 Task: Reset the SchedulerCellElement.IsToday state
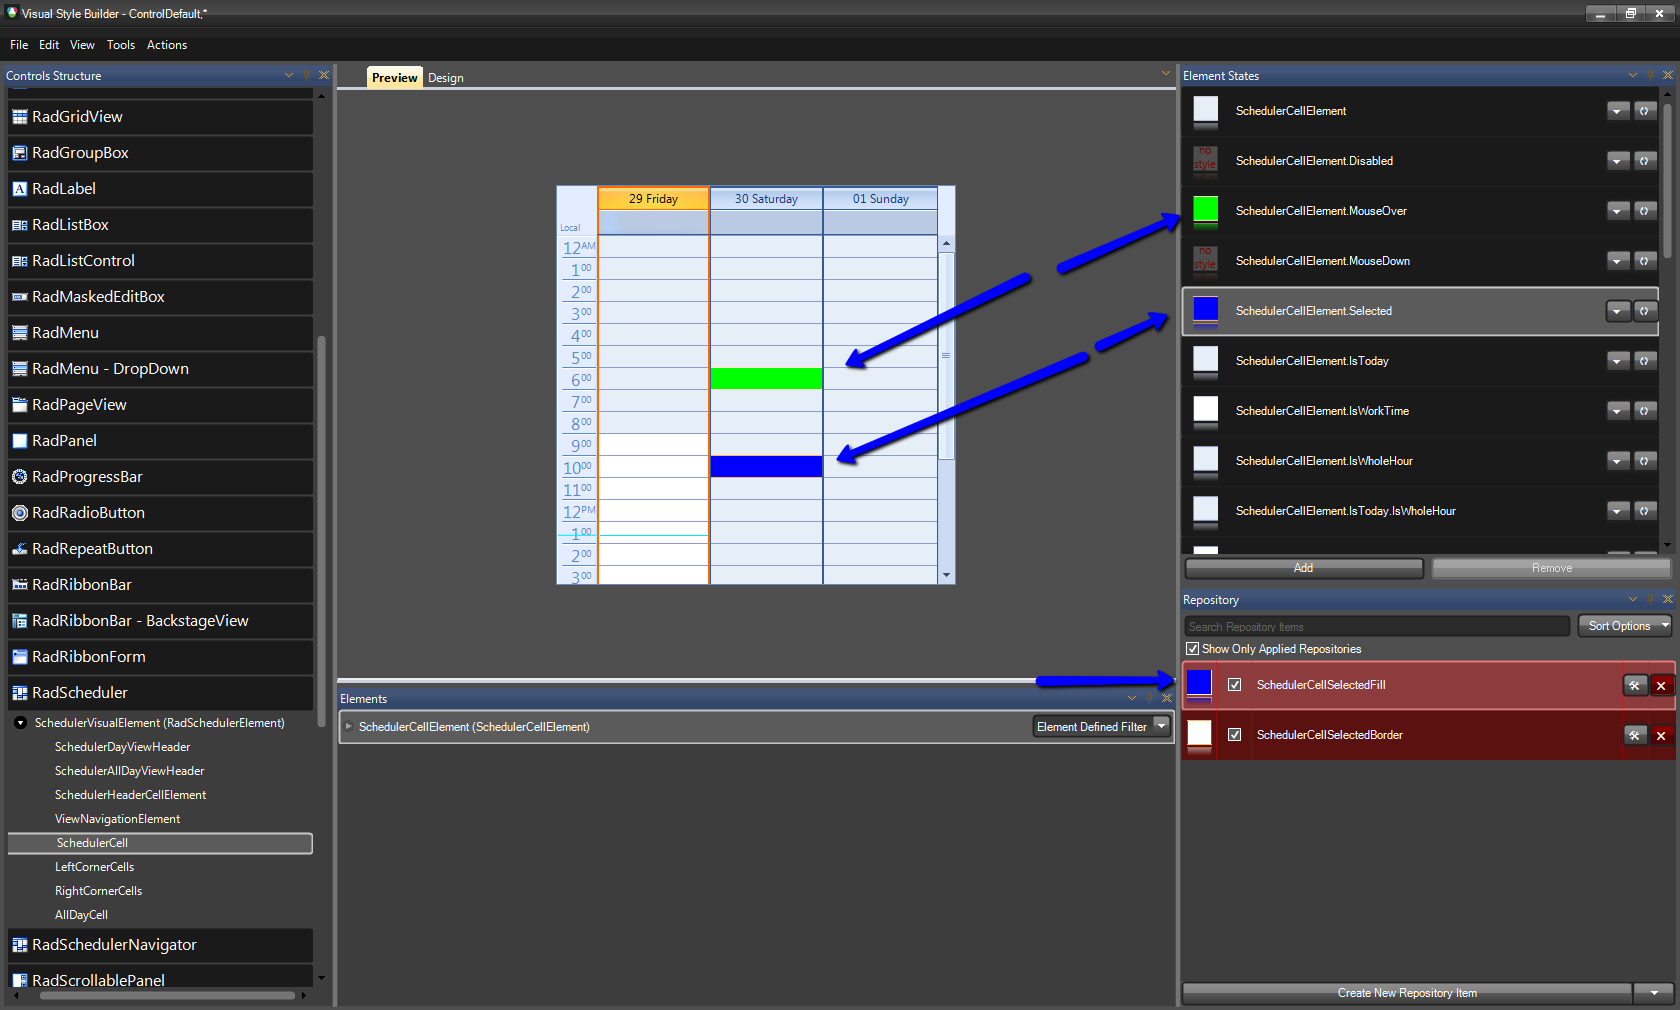[1645, 361]
